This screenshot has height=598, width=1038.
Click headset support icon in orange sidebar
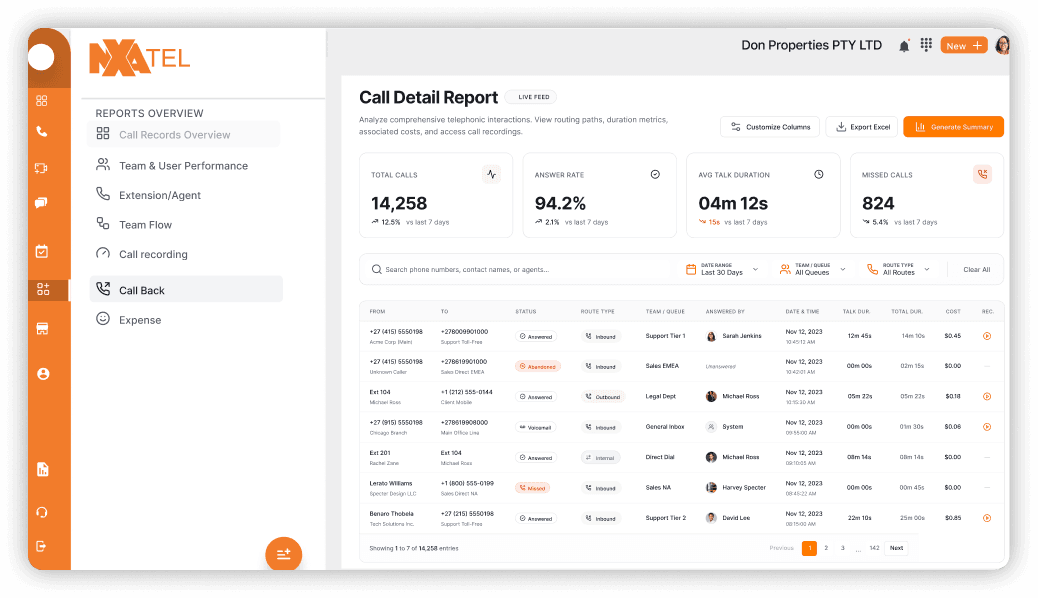(x=42, y=512)
